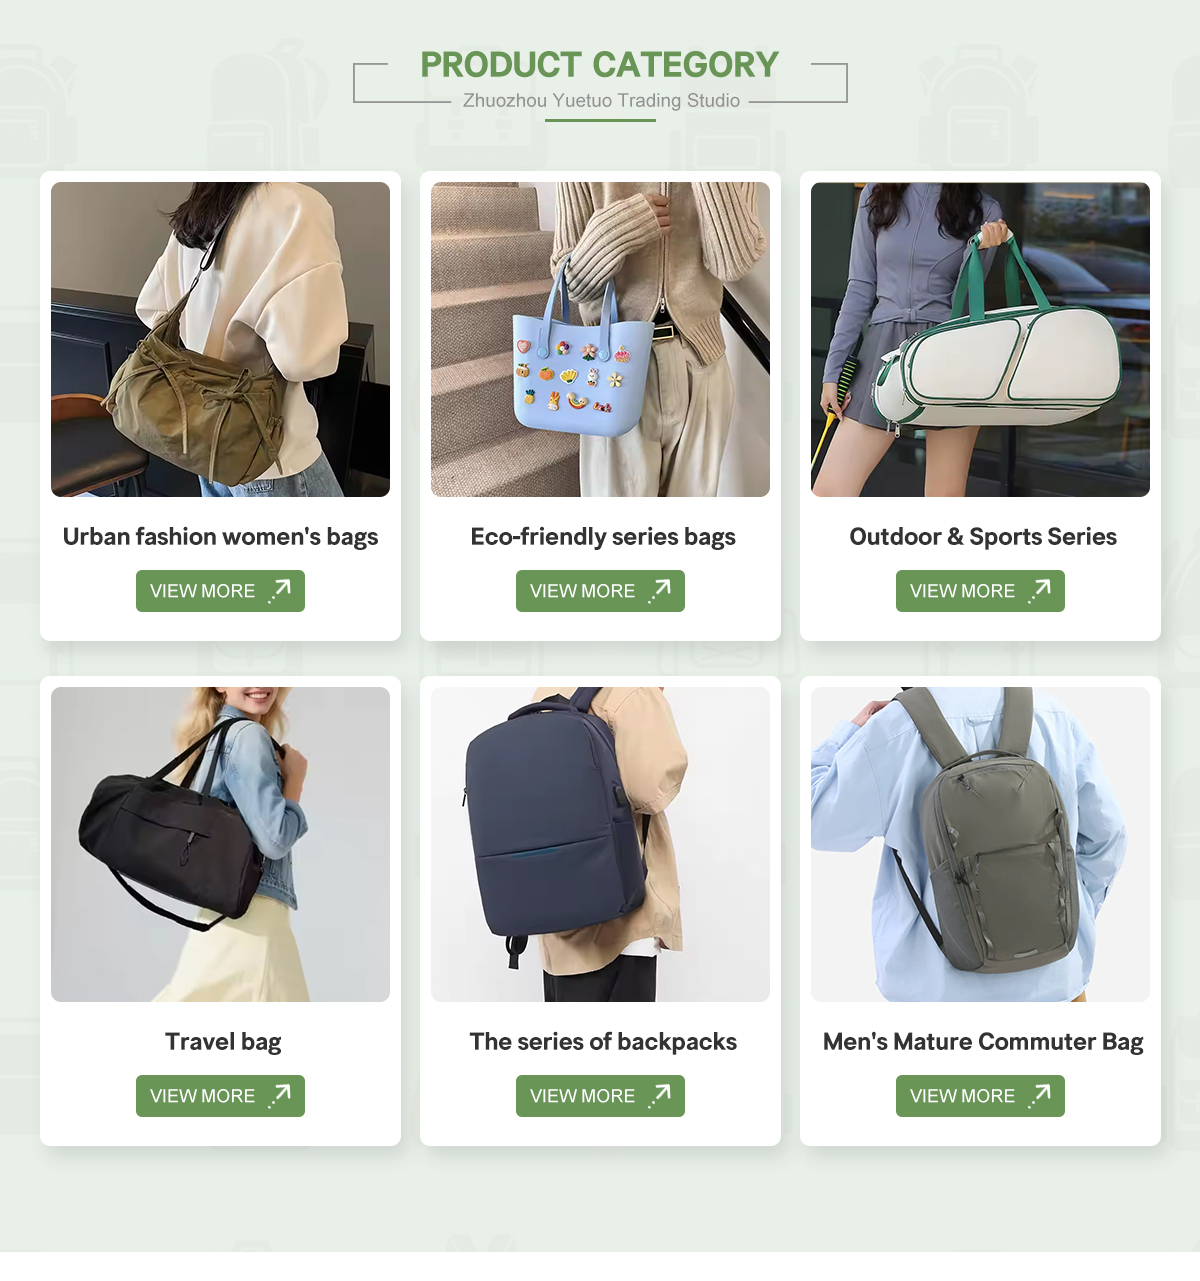1200x1281 pixels.
Task: Select Urban fashion women's bags title
Action: click(x=220, y=537)
